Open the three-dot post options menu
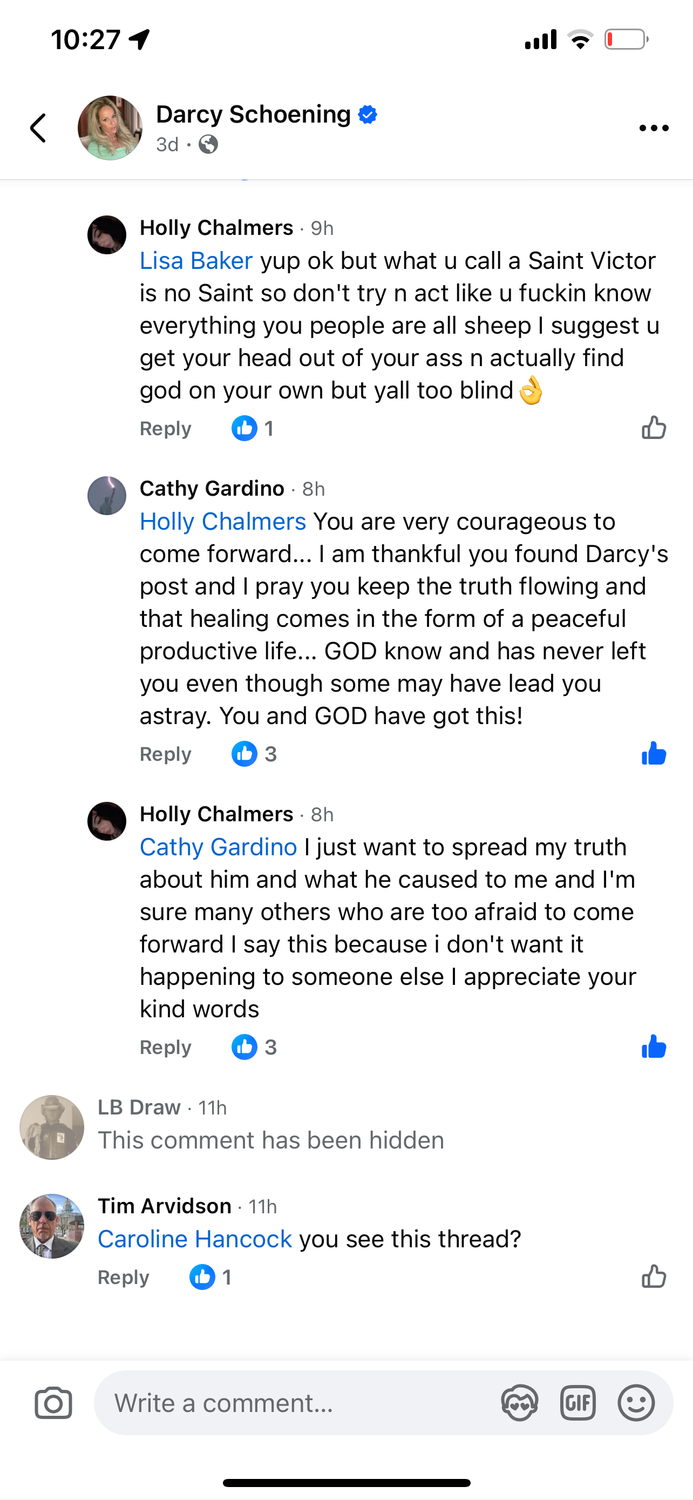This screenshot has width=693, height=1500. coord(653,128)
